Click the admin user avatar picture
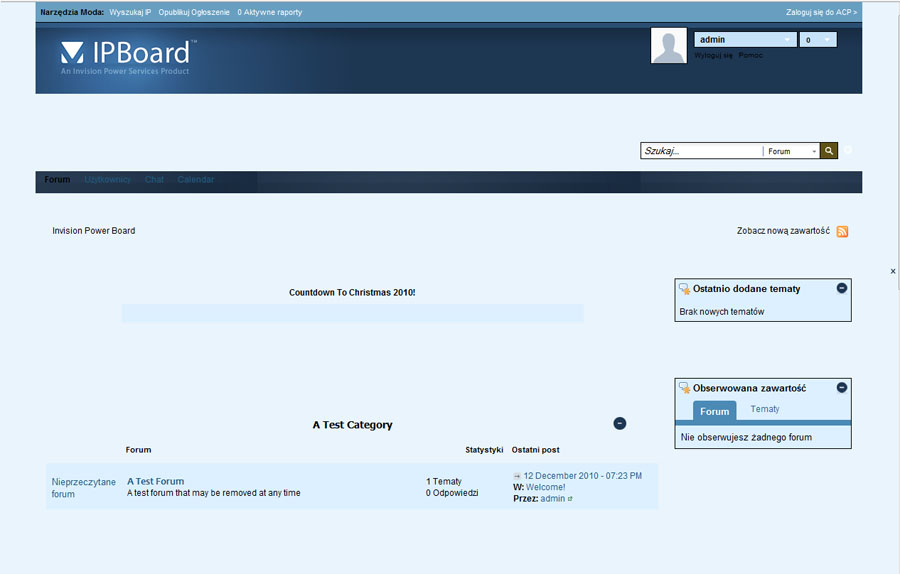 (669, 46)
